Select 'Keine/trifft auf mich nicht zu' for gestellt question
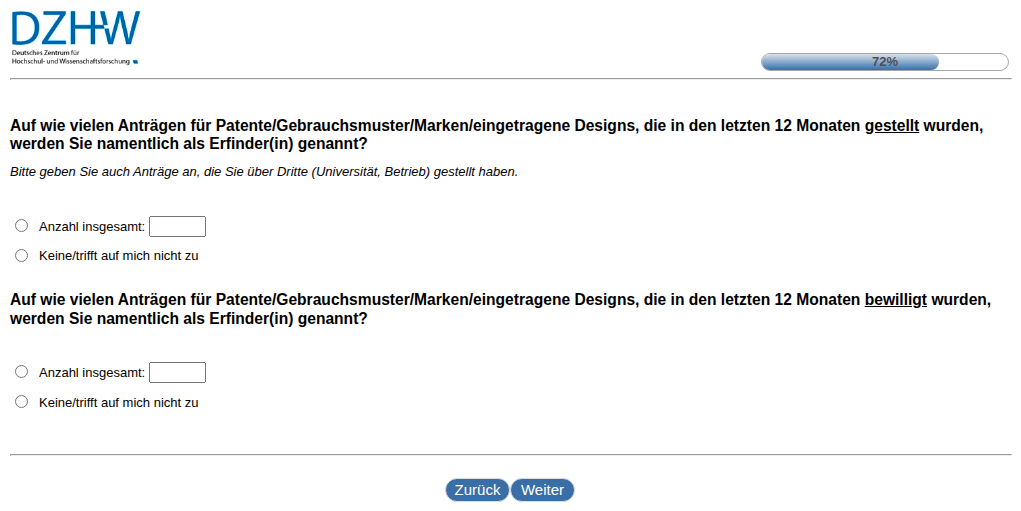The width and height of the screenshot is (1021, 511). tap(21, 255)
